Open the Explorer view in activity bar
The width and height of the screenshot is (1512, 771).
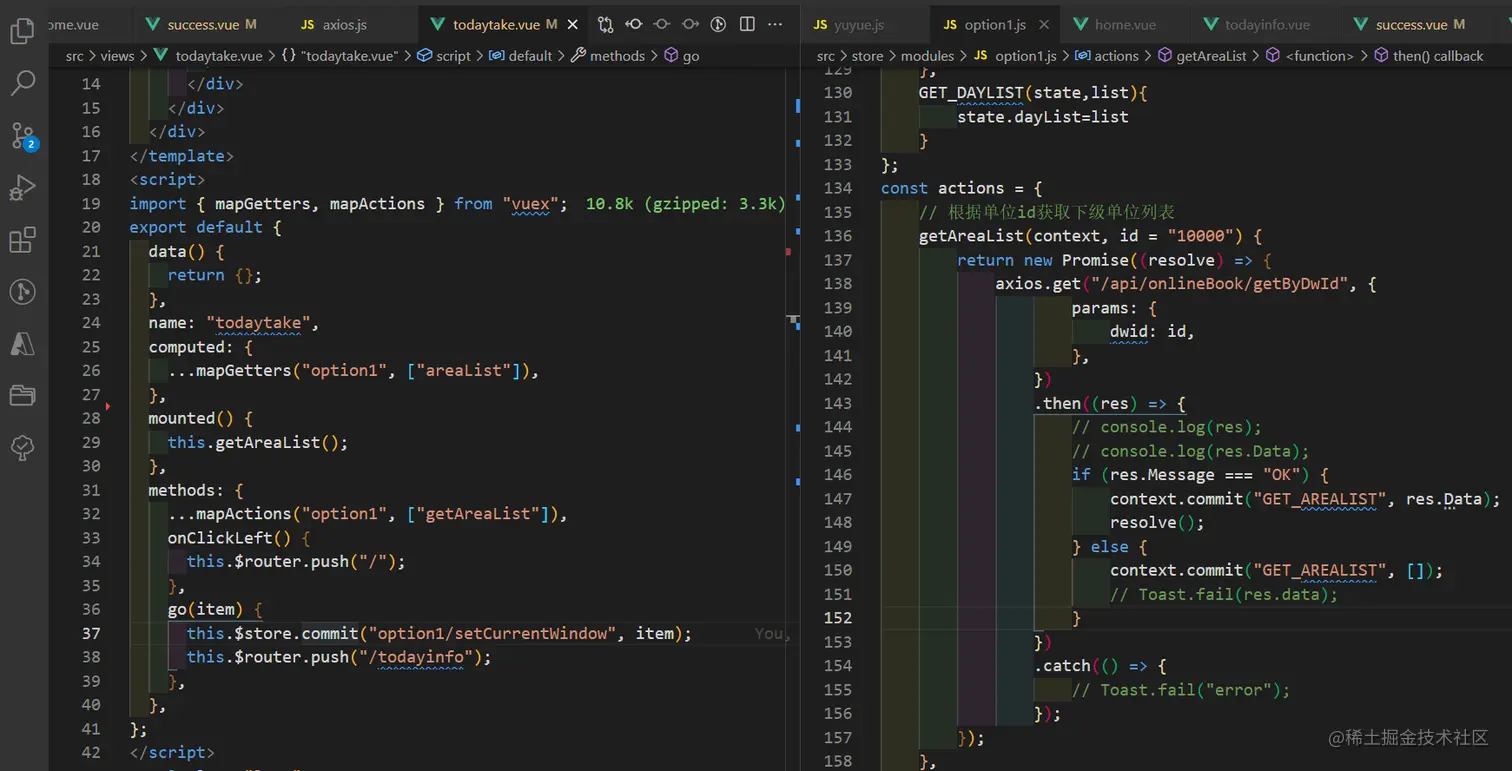(22, 31)
